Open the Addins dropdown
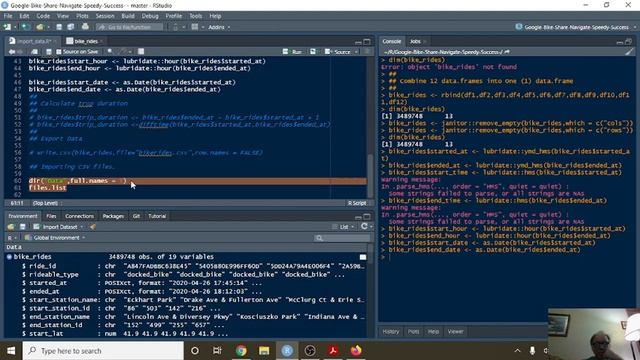This screenshot has width=640, height=360. [x=219, y=27]
